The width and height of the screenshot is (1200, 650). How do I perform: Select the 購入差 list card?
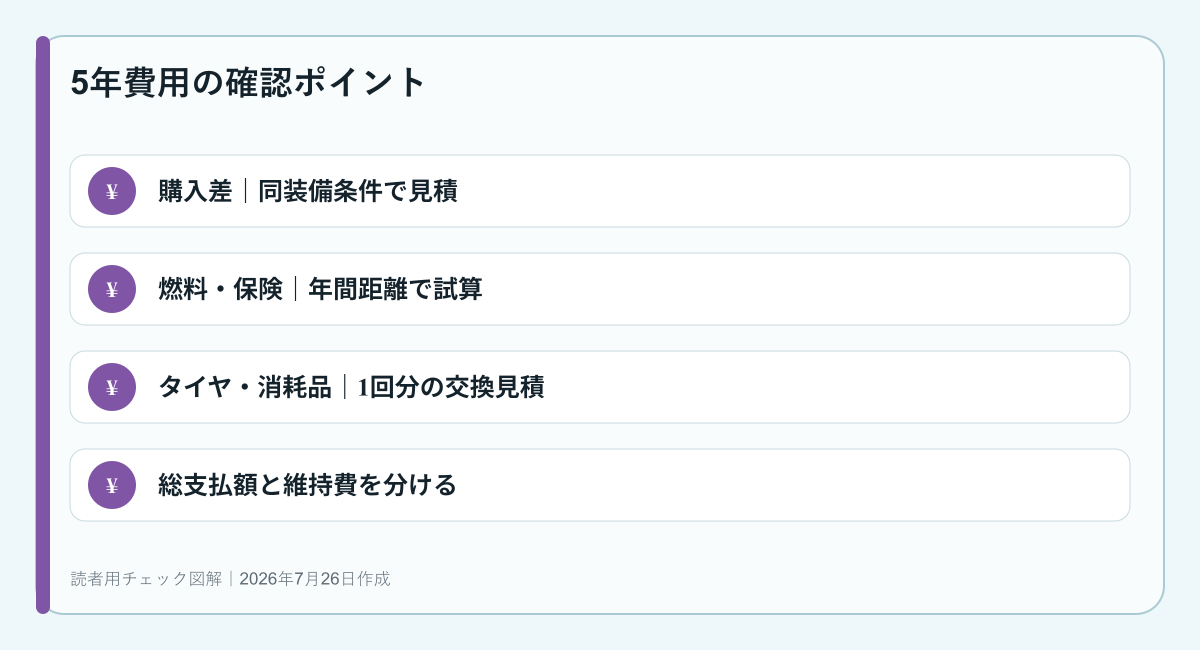coord(600,191)
